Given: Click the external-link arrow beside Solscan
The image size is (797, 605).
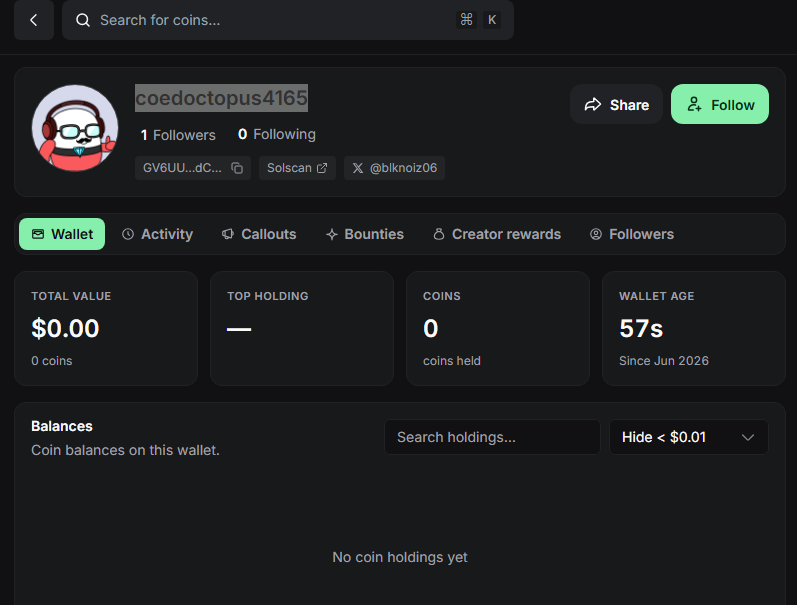Looking at the screenshot, I should pos(322,168).
